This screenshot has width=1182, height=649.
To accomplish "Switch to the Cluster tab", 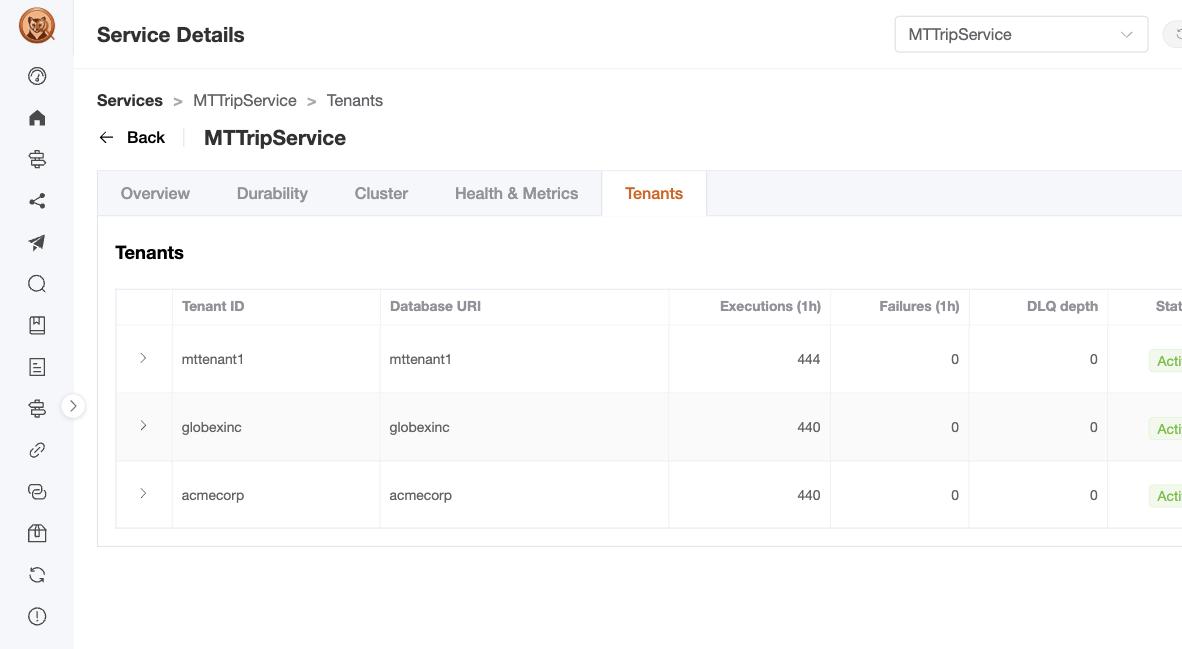I will [381, 194].
